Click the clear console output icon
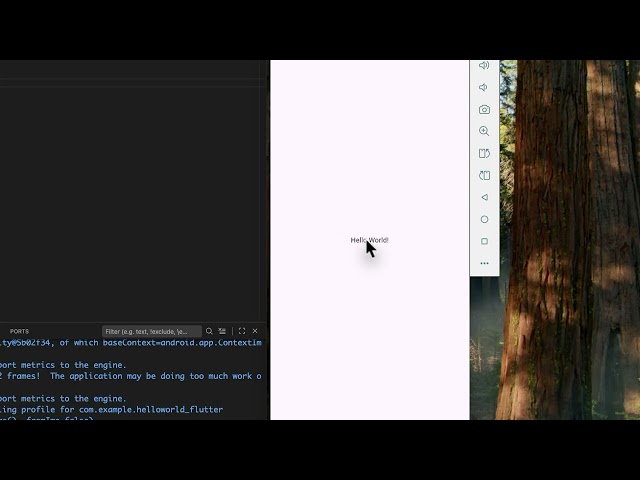Image resolution: width=640 pixels, height=480 pixels. point(222,331)
